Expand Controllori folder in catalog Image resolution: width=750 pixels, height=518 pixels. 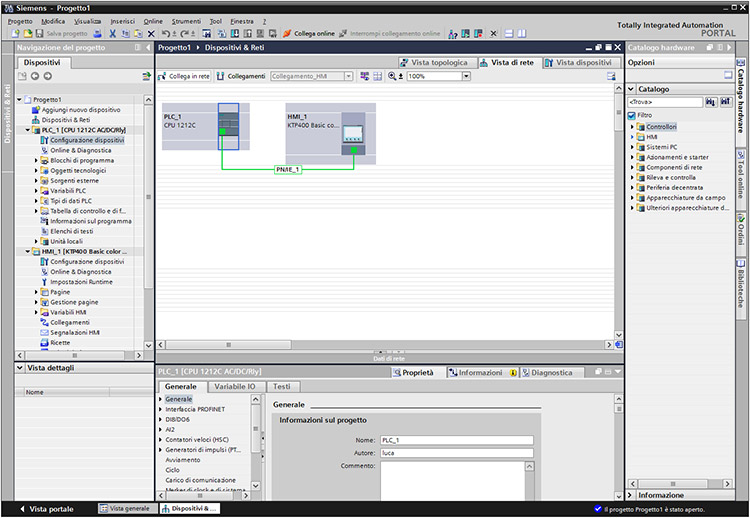click(632, 127)
